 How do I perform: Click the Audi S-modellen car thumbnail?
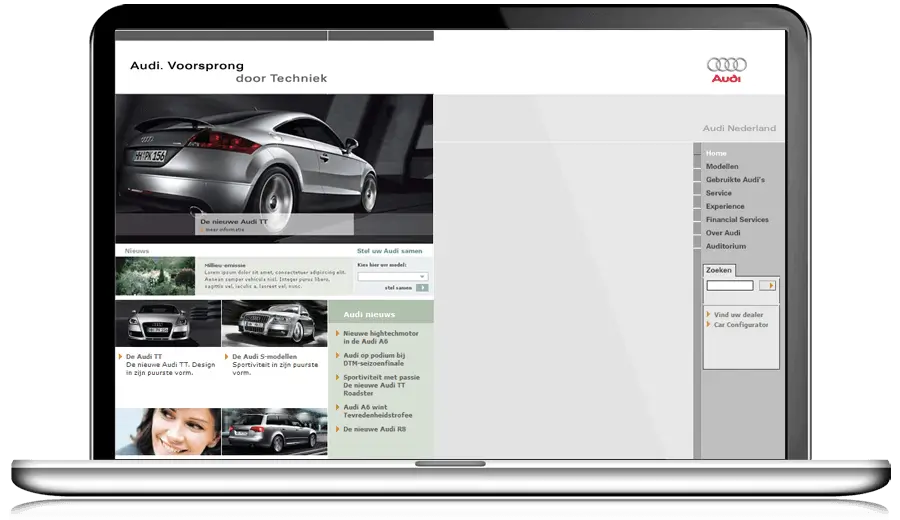[274, 323]
